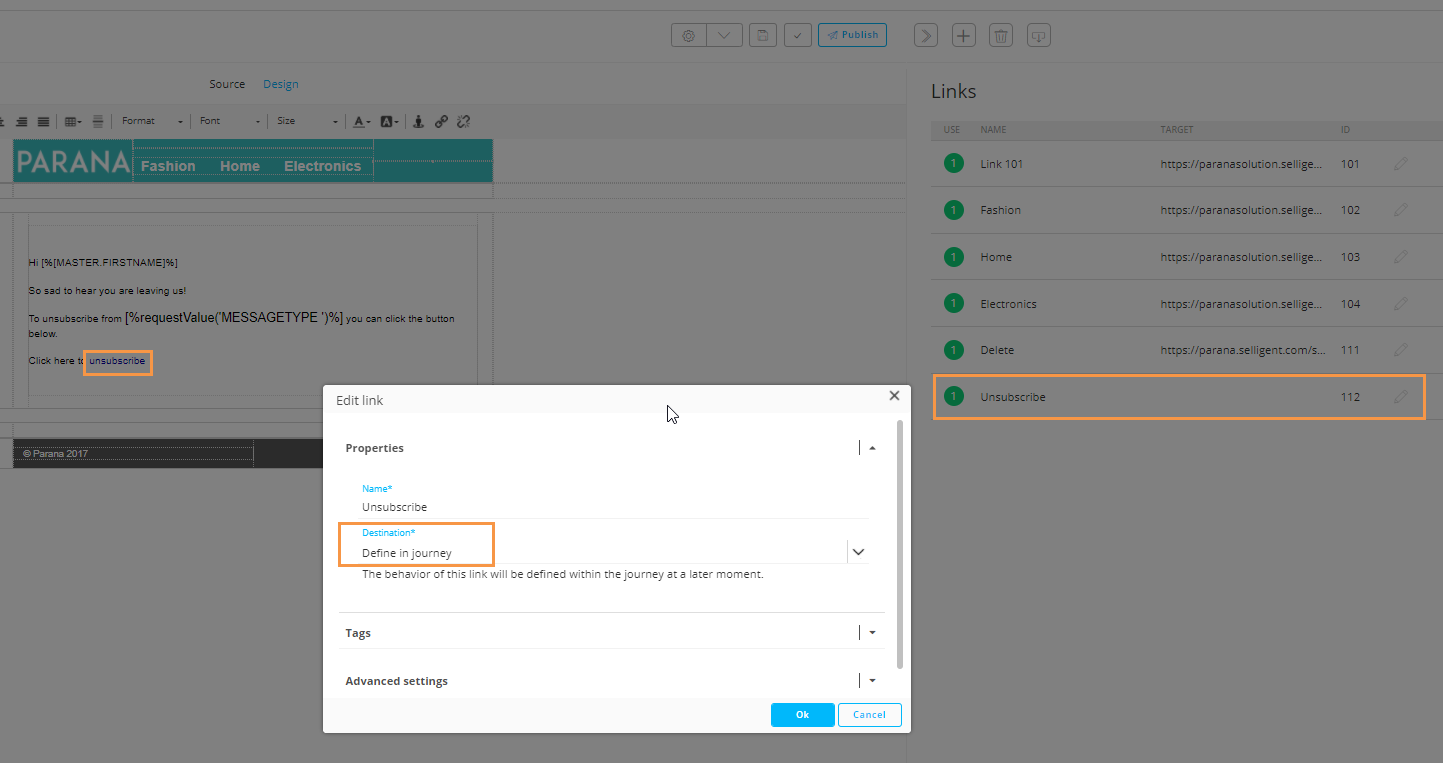Image resolution: width=1443 pixels, height=763 pixels.
Task: Open the text color picker
Action: tap(361, 121)
